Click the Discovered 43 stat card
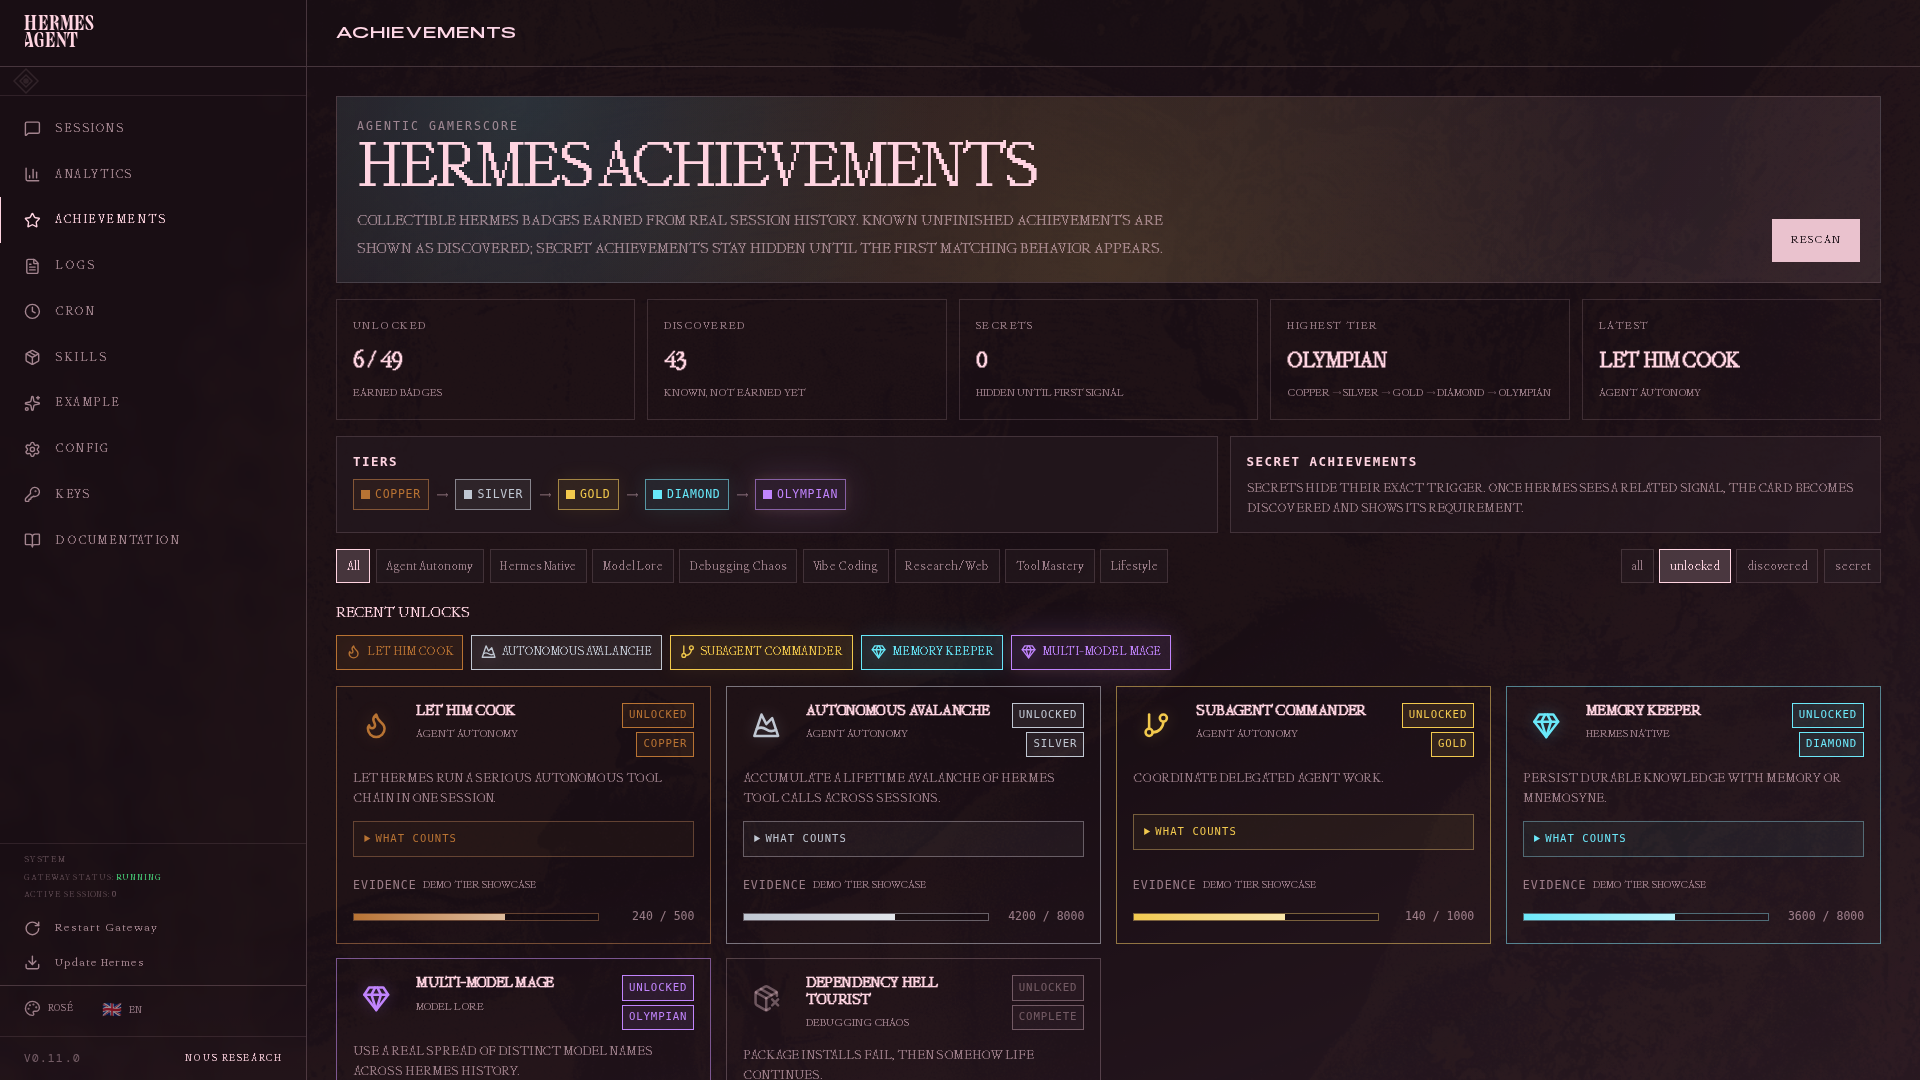1920x1080 pixels. point(797,359)
